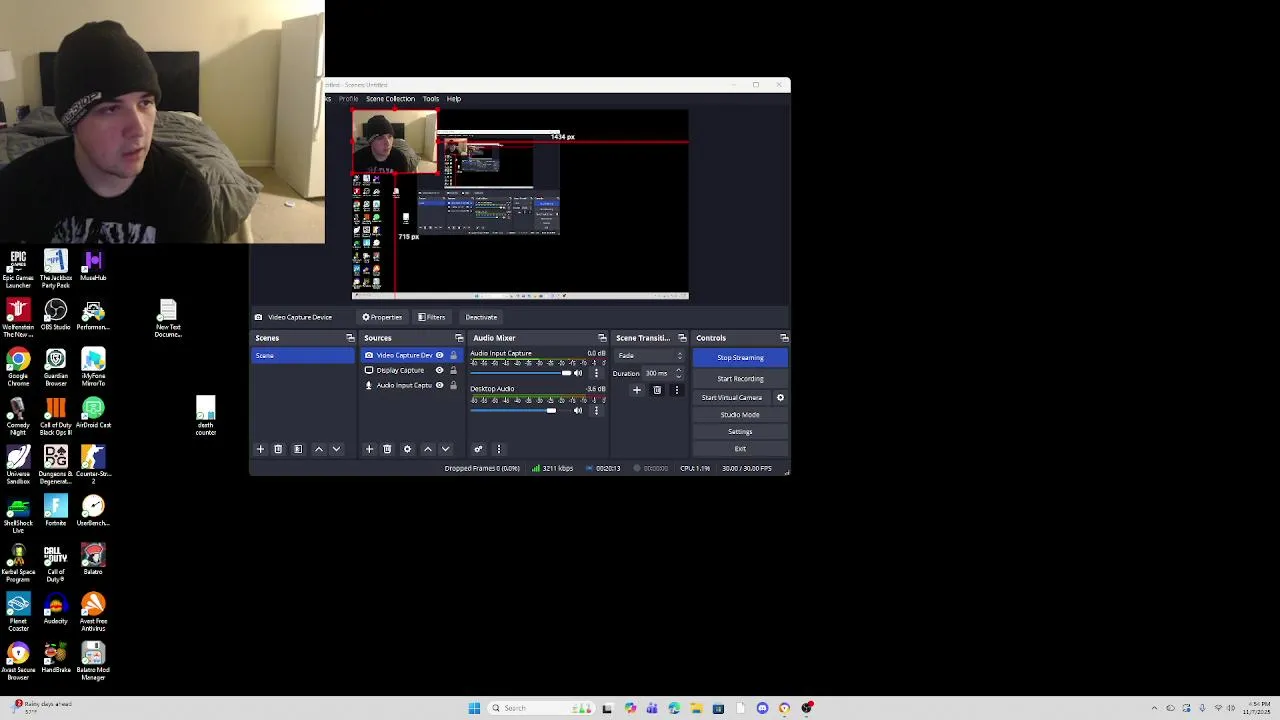Screen dimensions: 1280x720
Task: Move scene up arrow in Scenes panel
Action: 319,449
